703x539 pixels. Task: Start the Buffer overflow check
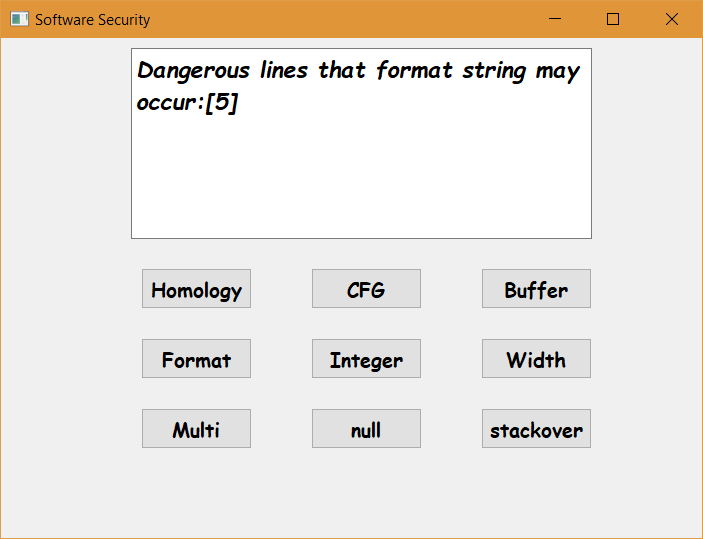[x=536, y=289]
